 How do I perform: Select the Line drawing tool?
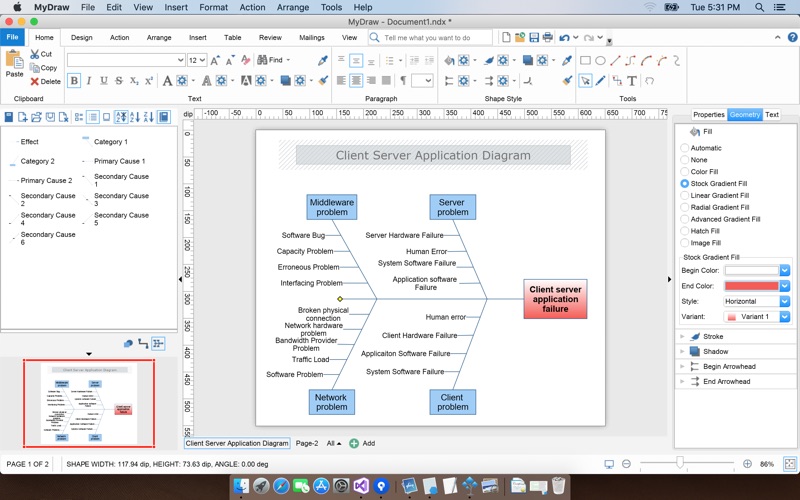tap(615, 61)
